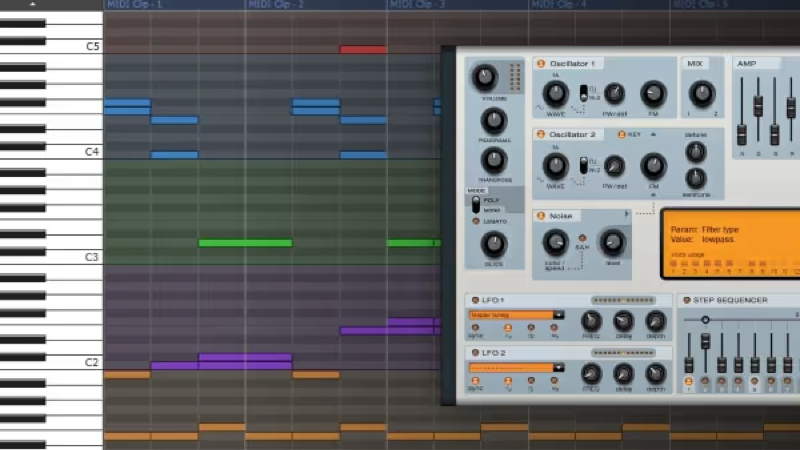Viewport: 800px width, 450px height.
Task: Click LFO 2 depth knob
Action: click(655, 374)
